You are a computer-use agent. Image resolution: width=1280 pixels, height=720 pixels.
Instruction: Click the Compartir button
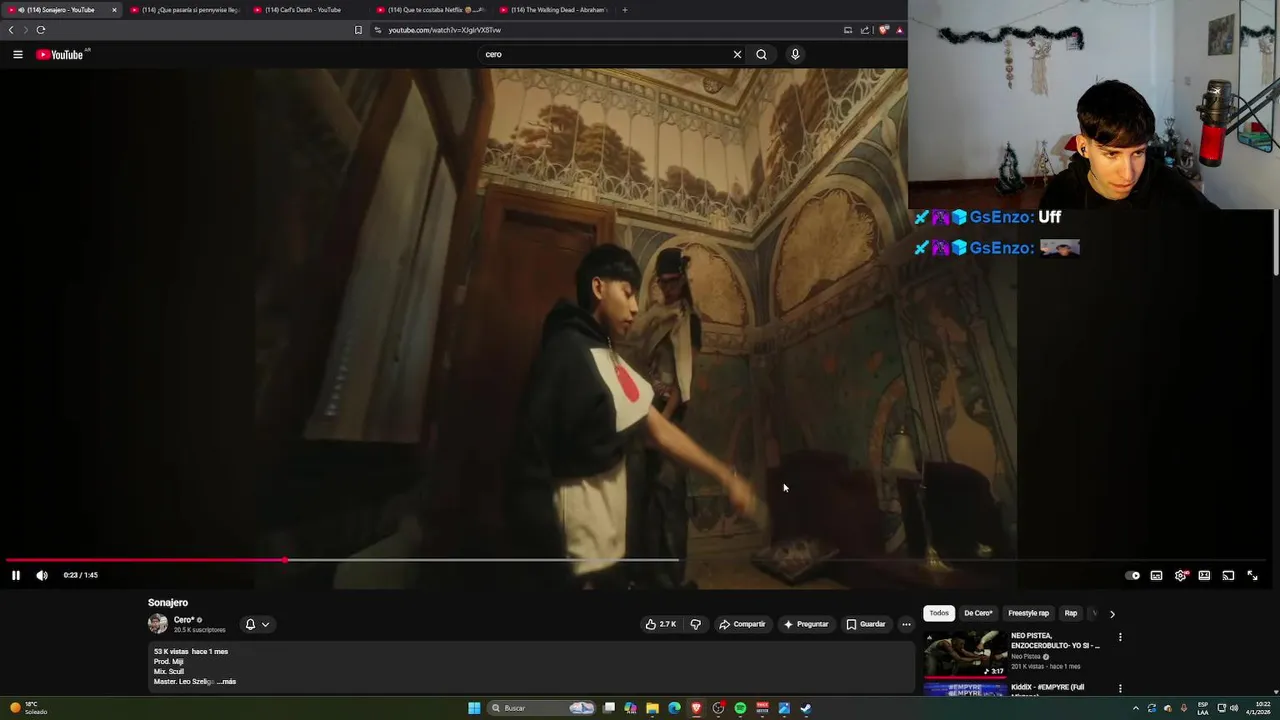coord(742,624)
